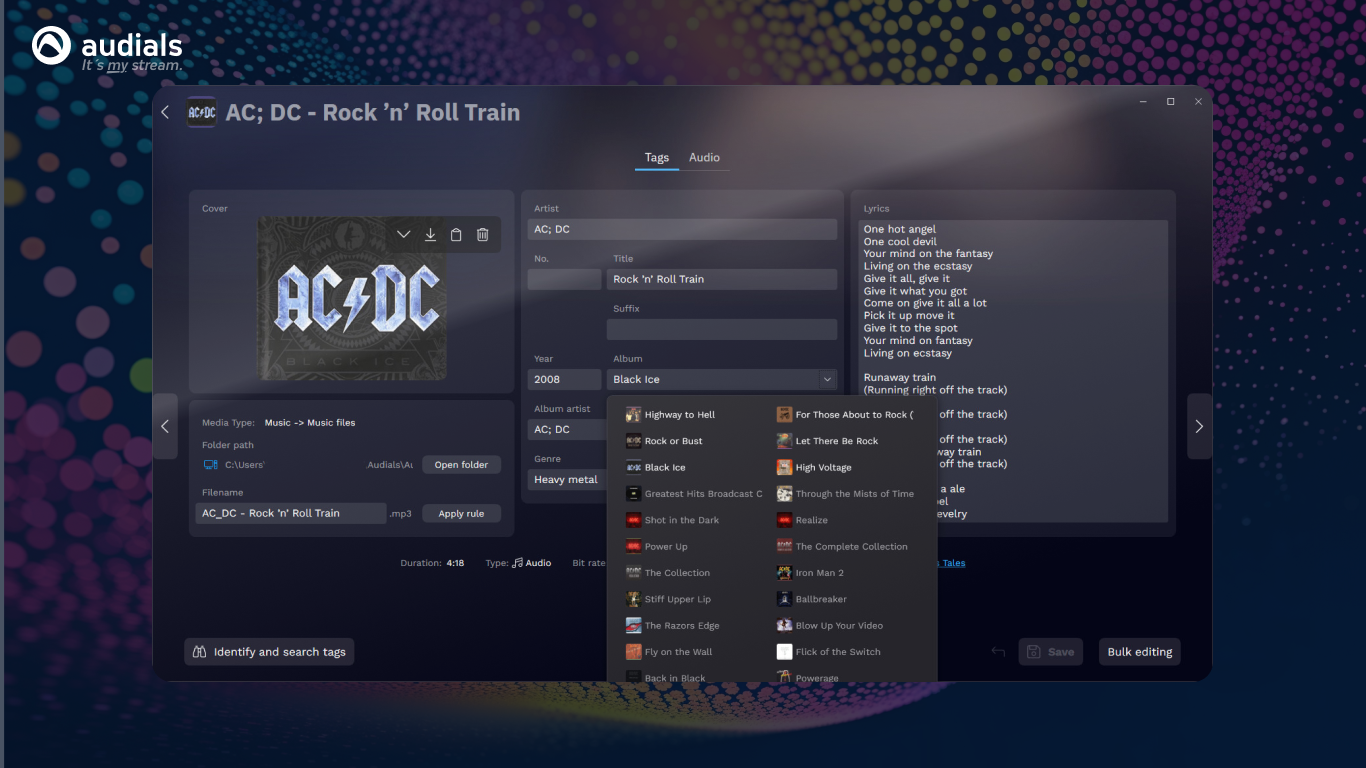Download a new album cover
Image resolution: width=1366 pixels, height=768 pixels.
click(430, 234)
